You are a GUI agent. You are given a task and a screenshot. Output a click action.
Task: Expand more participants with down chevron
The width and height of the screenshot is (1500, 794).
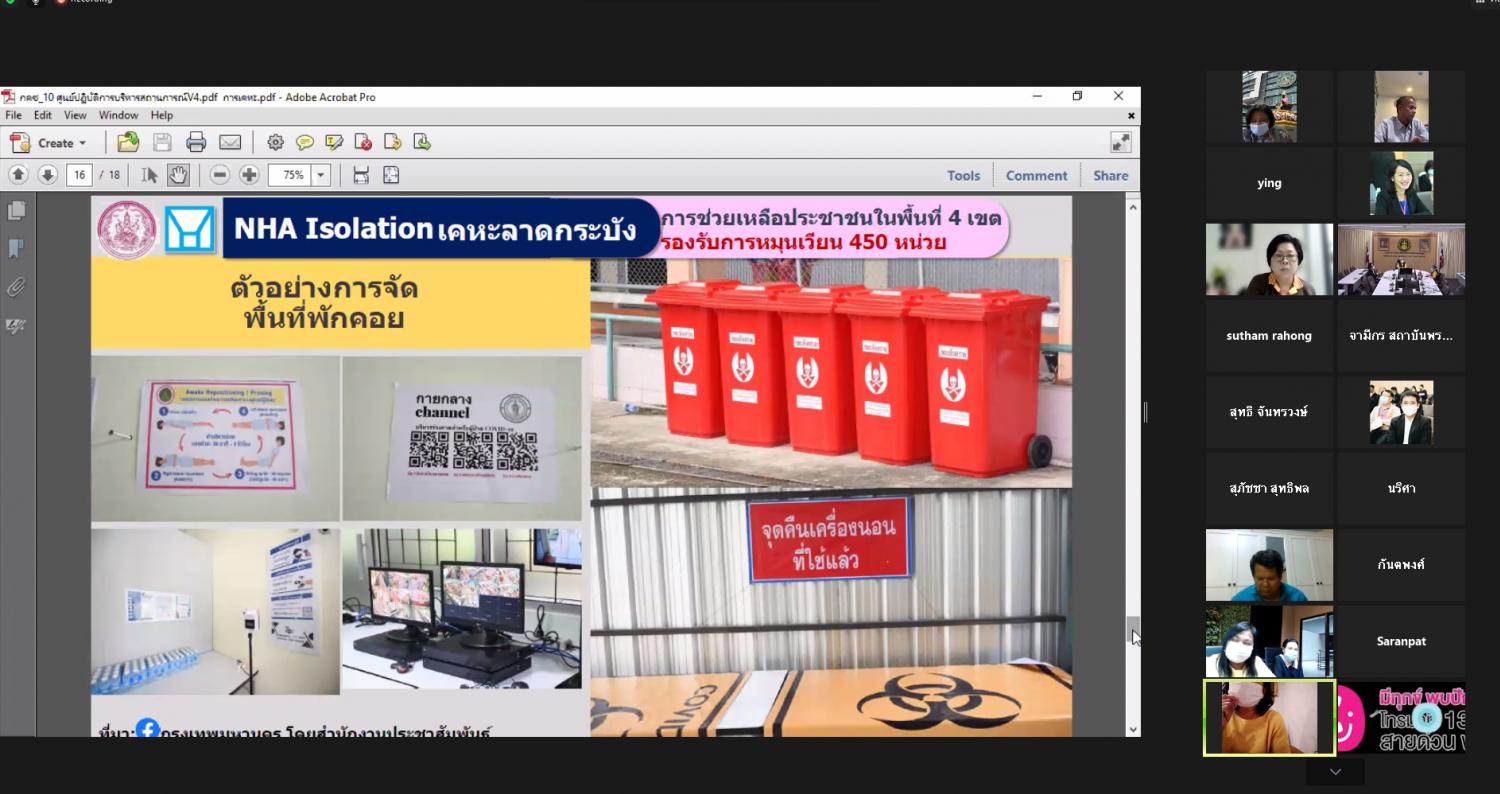pyautogui.click(x=1335, y=772)
